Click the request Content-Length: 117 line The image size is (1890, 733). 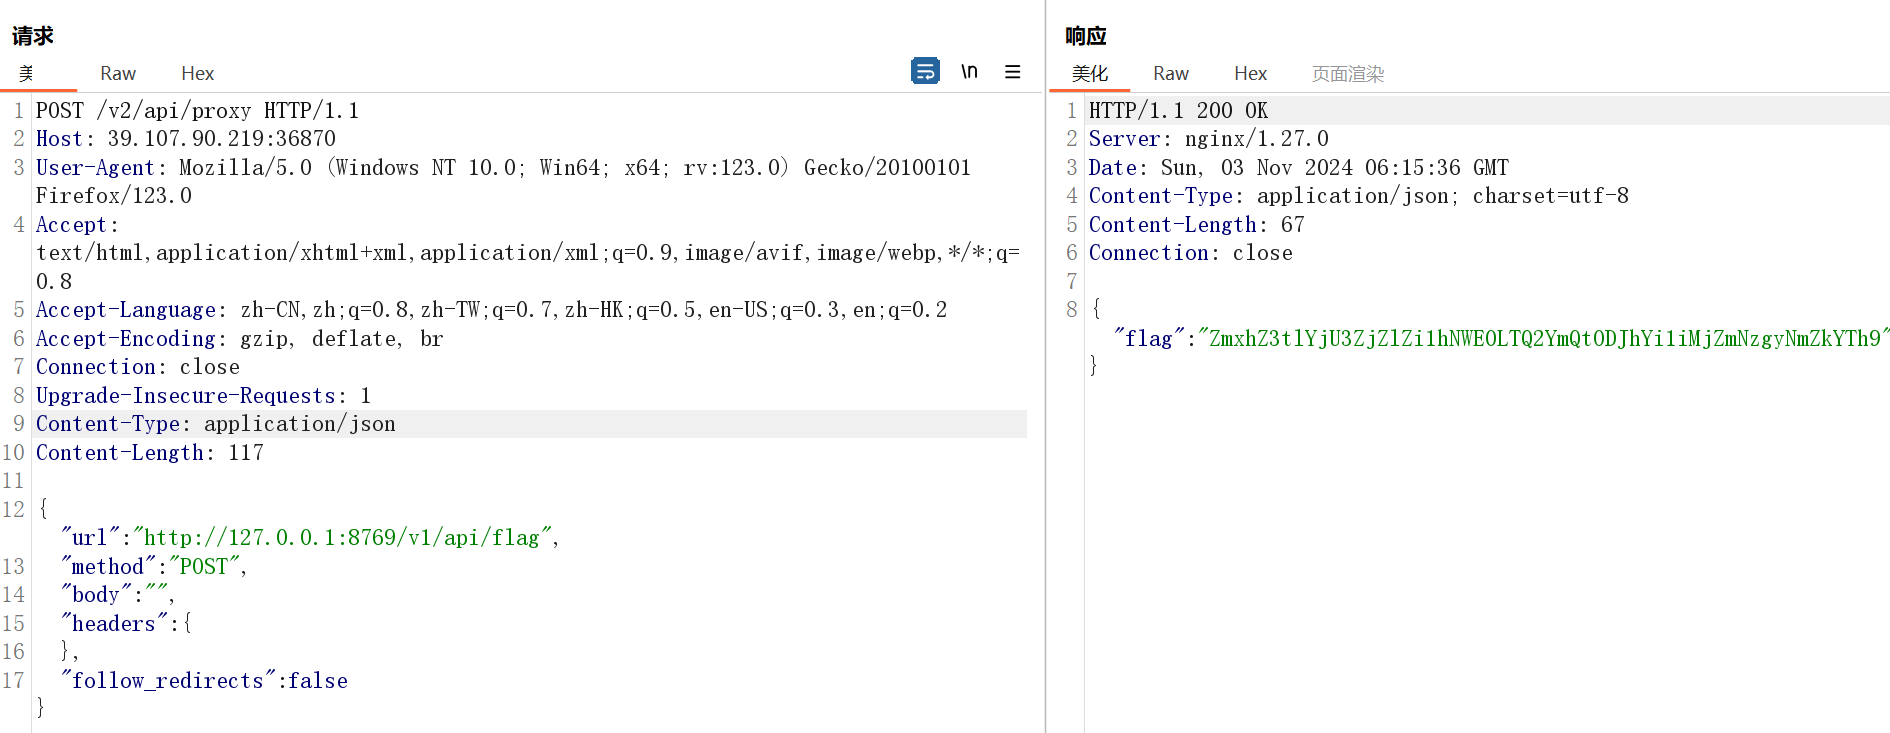click(x=150, y=453)
